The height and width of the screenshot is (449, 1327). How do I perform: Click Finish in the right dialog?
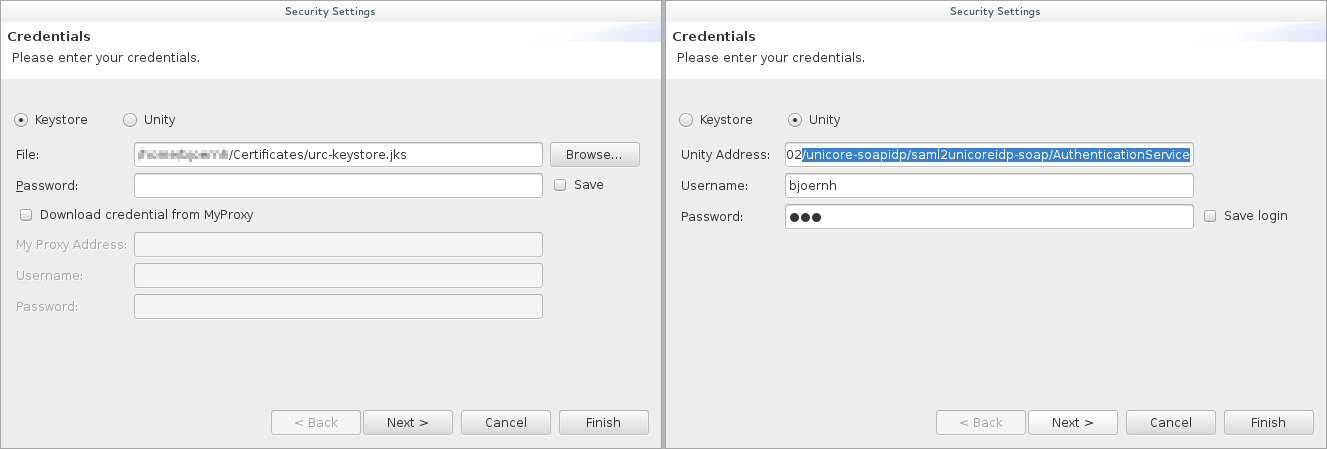1269,423
